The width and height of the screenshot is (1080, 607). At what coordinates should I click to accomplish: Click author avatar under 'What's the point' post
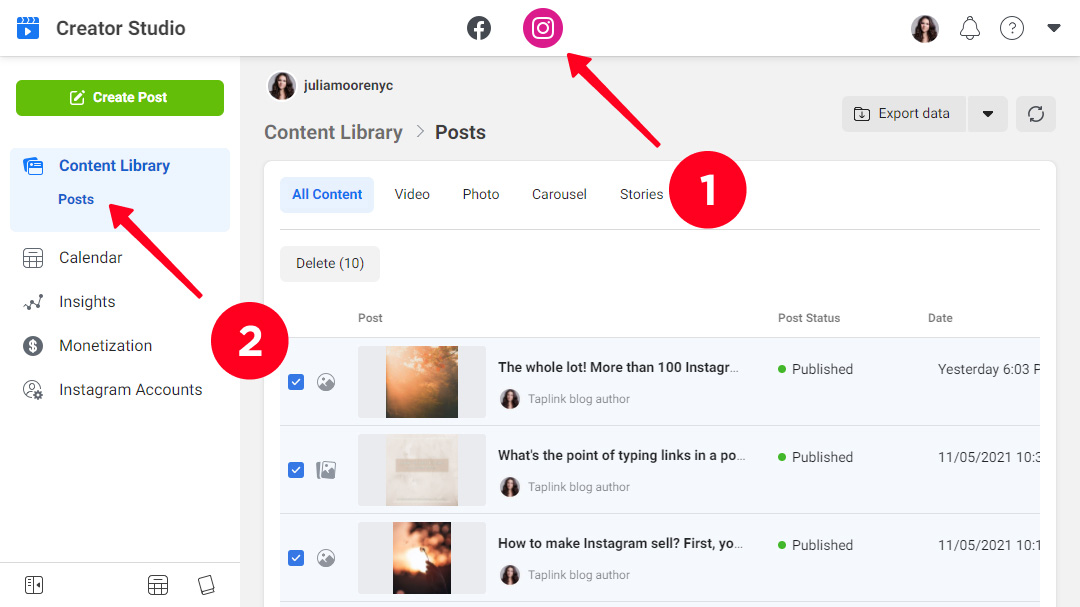510,487
